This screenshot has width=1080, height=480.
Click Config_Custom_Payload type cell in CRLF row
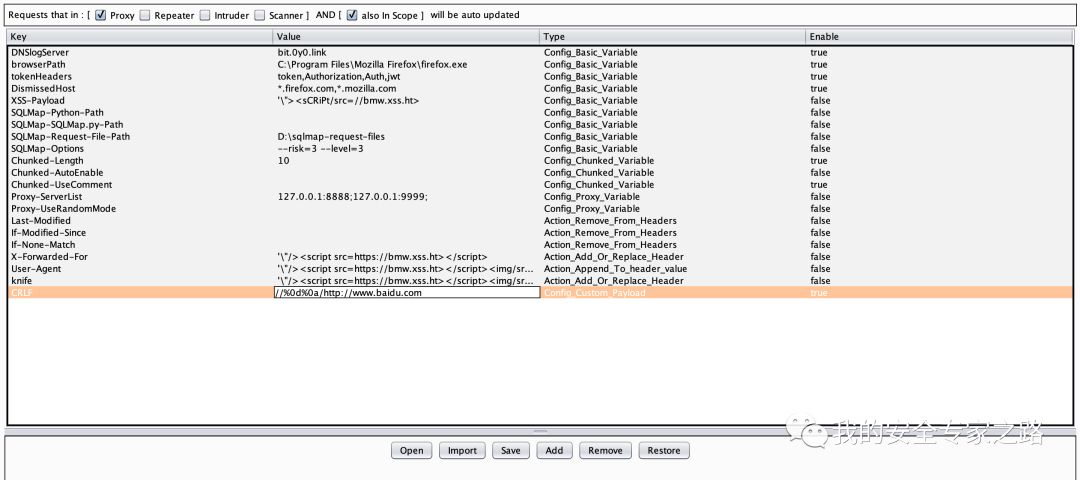pos(673,293)
